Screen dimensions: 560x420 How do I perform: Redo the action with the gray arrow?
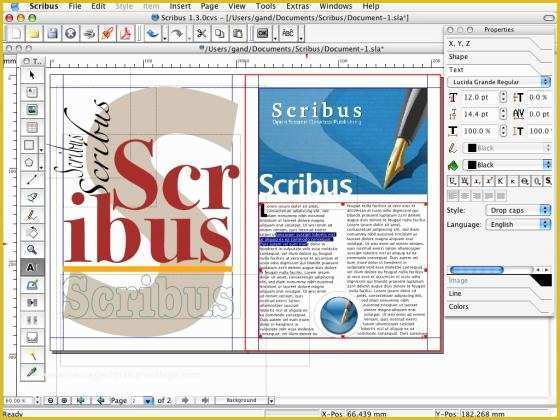point(177,34)
